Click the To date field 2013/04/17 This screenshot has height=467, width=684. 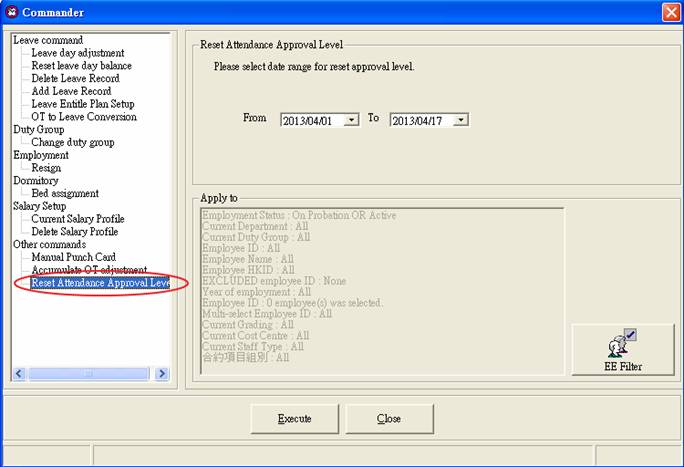(429, 120)
